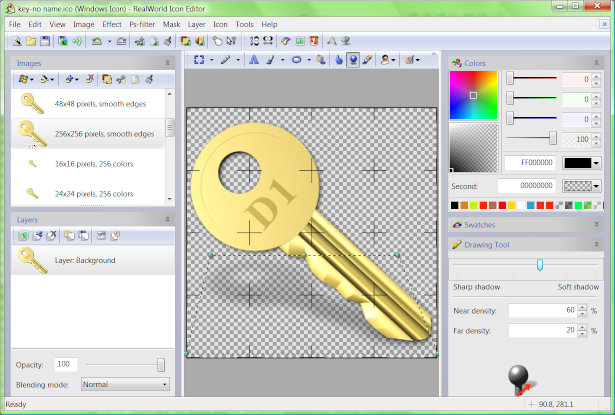The image size is (615, 415).
Task: Save the icon with the floppy disk button
Action: (45, 41)
